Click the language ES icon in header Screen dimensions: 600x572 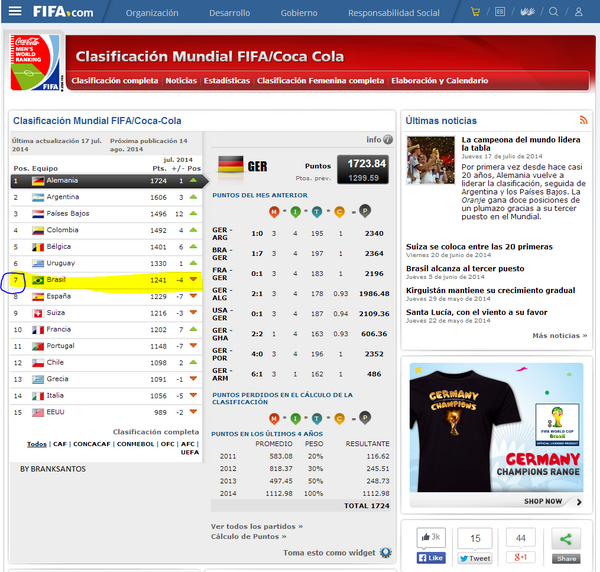tap(500, 12)
